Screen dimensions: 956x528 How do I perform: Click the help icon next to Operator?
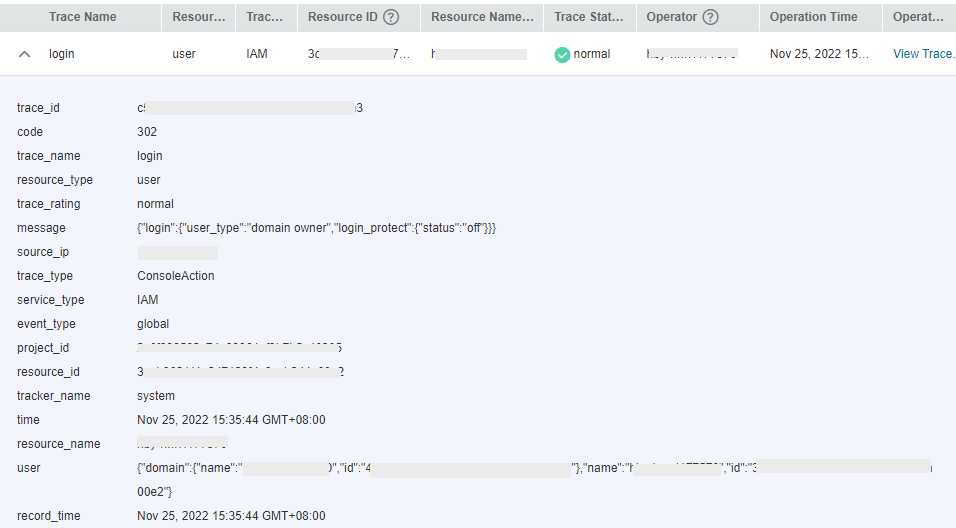coord(711,17)
